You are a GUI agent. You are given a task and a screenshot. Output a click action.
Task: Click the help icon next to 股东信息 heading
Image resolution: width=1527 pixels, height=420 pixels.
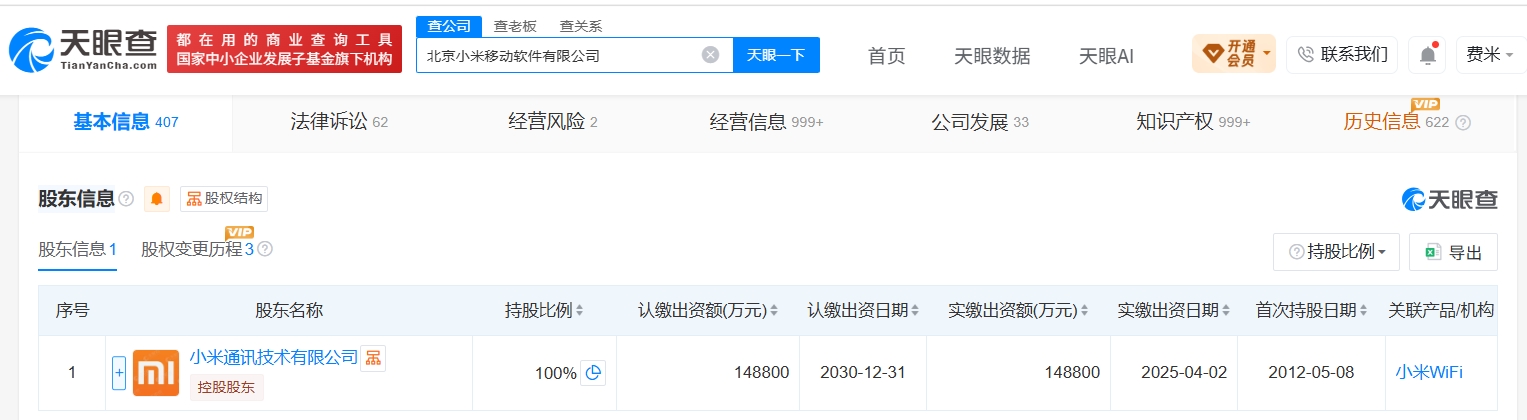(x=126, y=199)
